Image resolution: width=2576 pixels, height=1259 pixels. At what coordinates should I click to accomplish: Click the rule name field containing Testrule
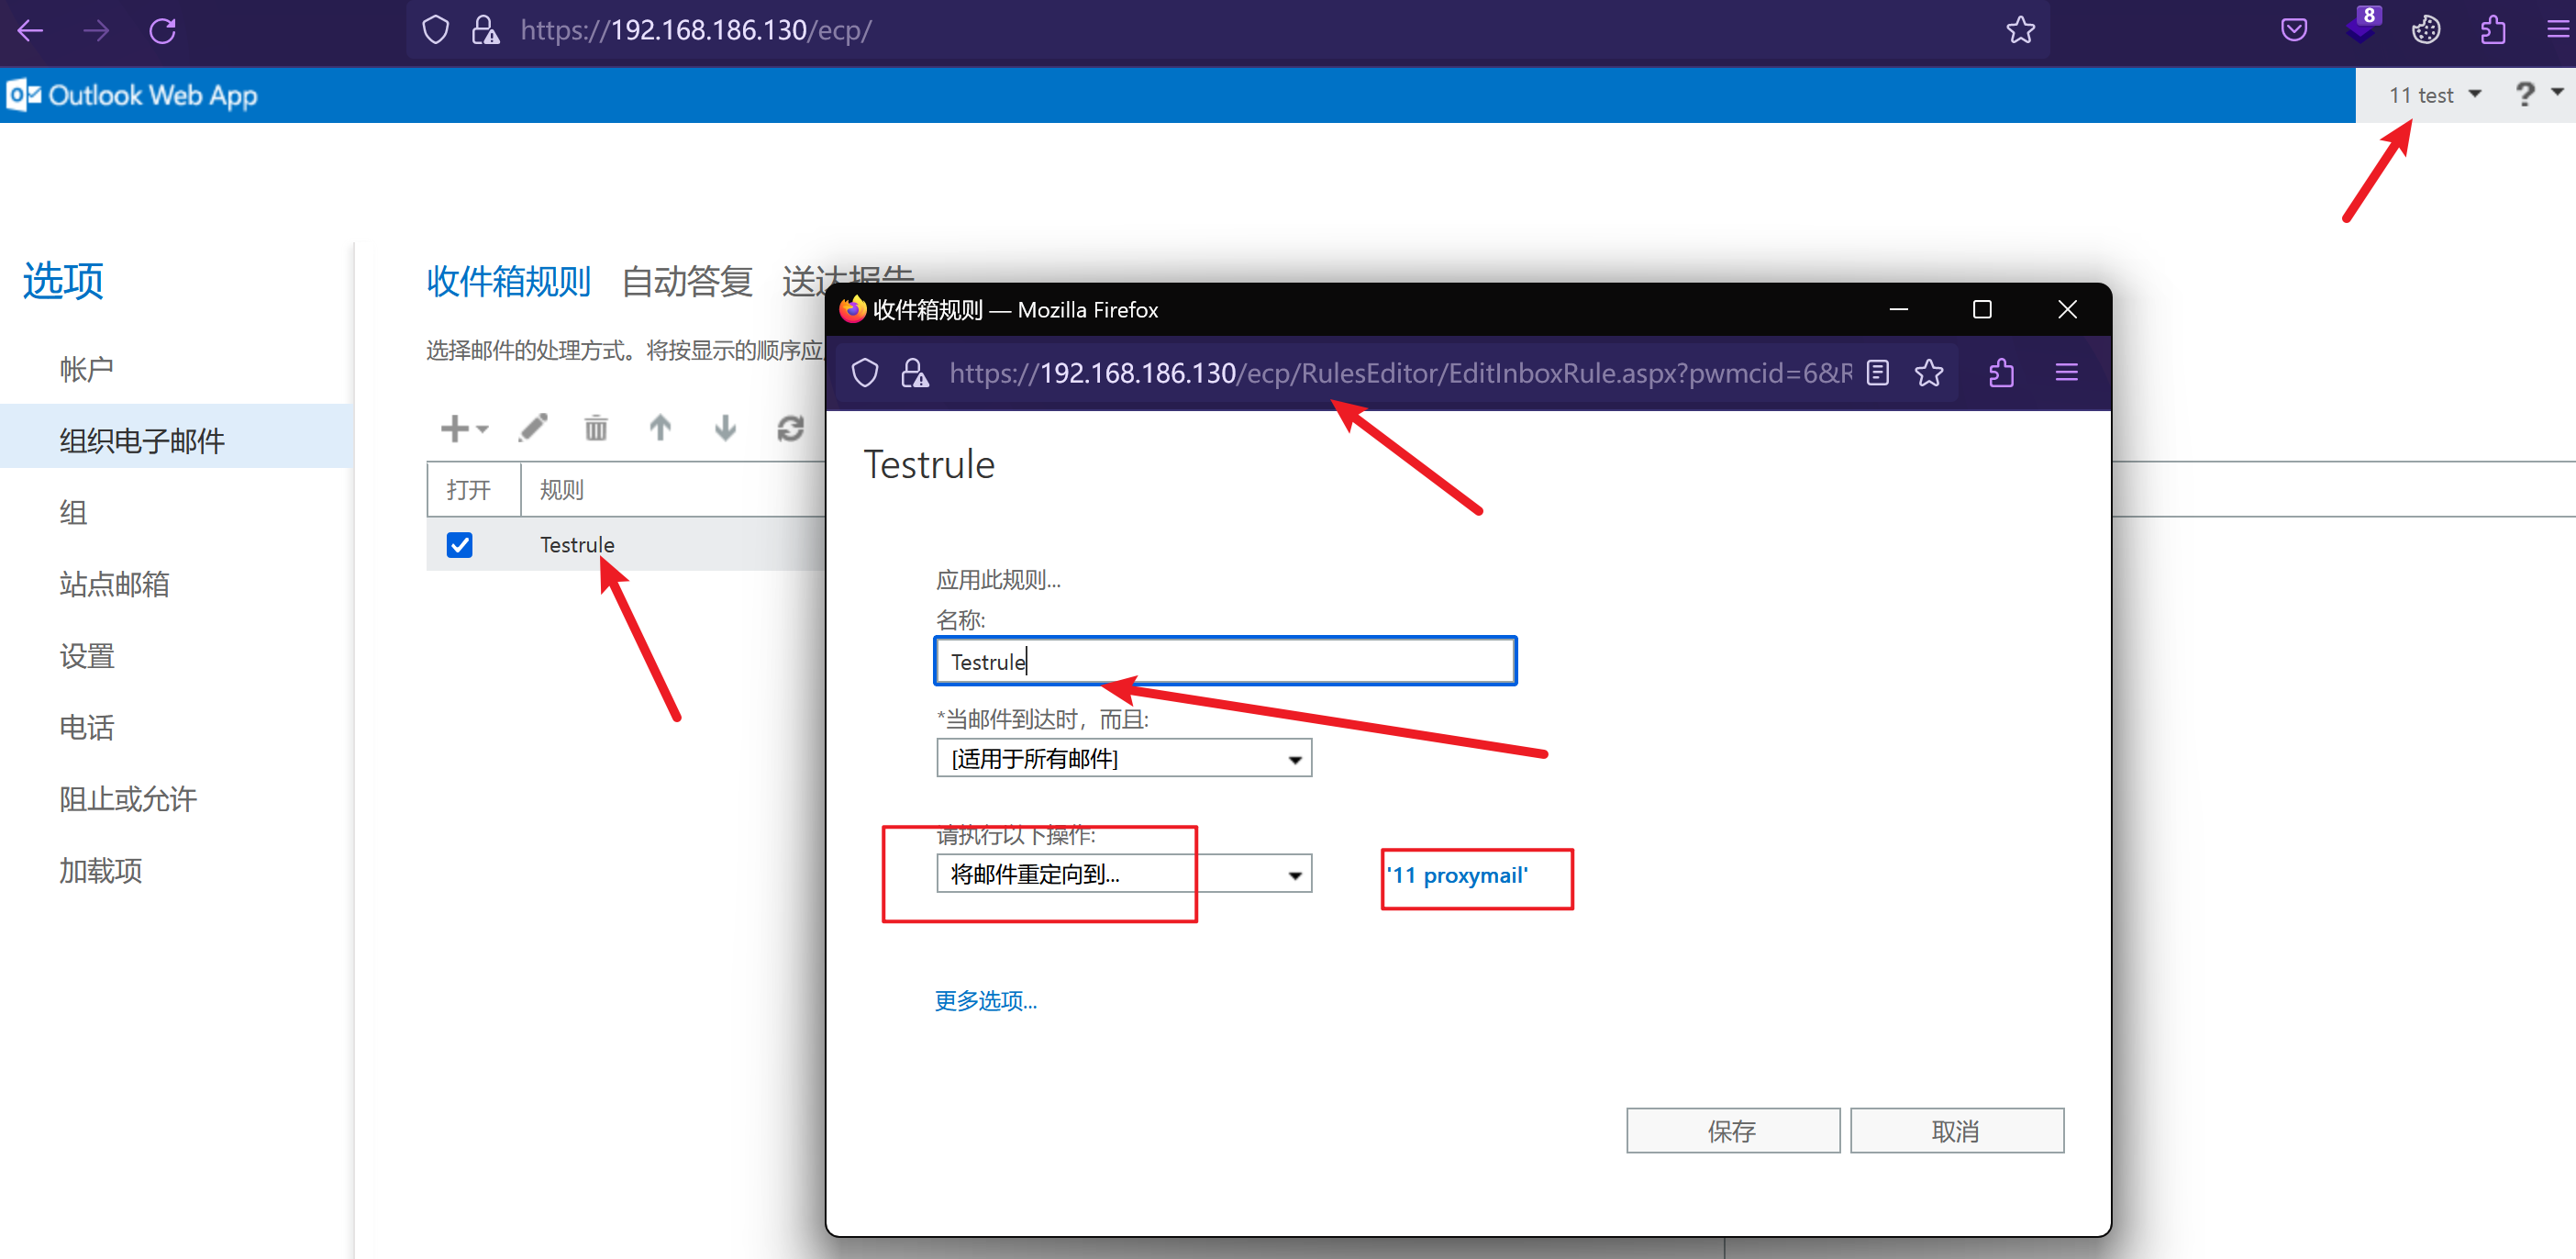[x=1224, y=662]
